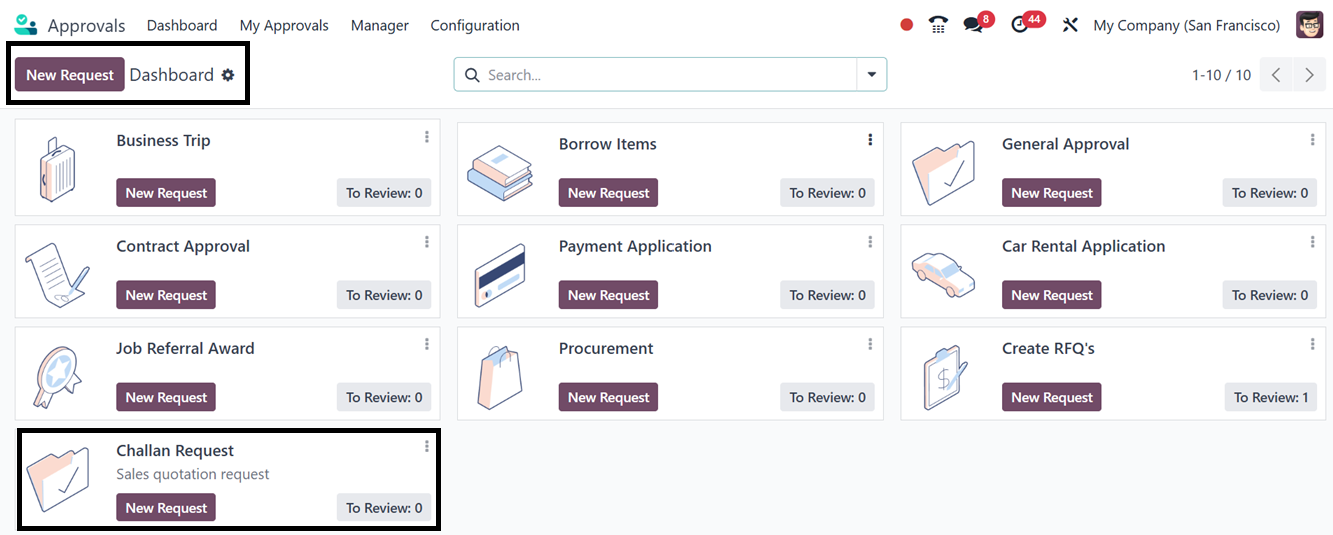Open the discuss messages icon
This screenshot has height=535, width=1333.
pyautogui.click(x=973, y=25)
